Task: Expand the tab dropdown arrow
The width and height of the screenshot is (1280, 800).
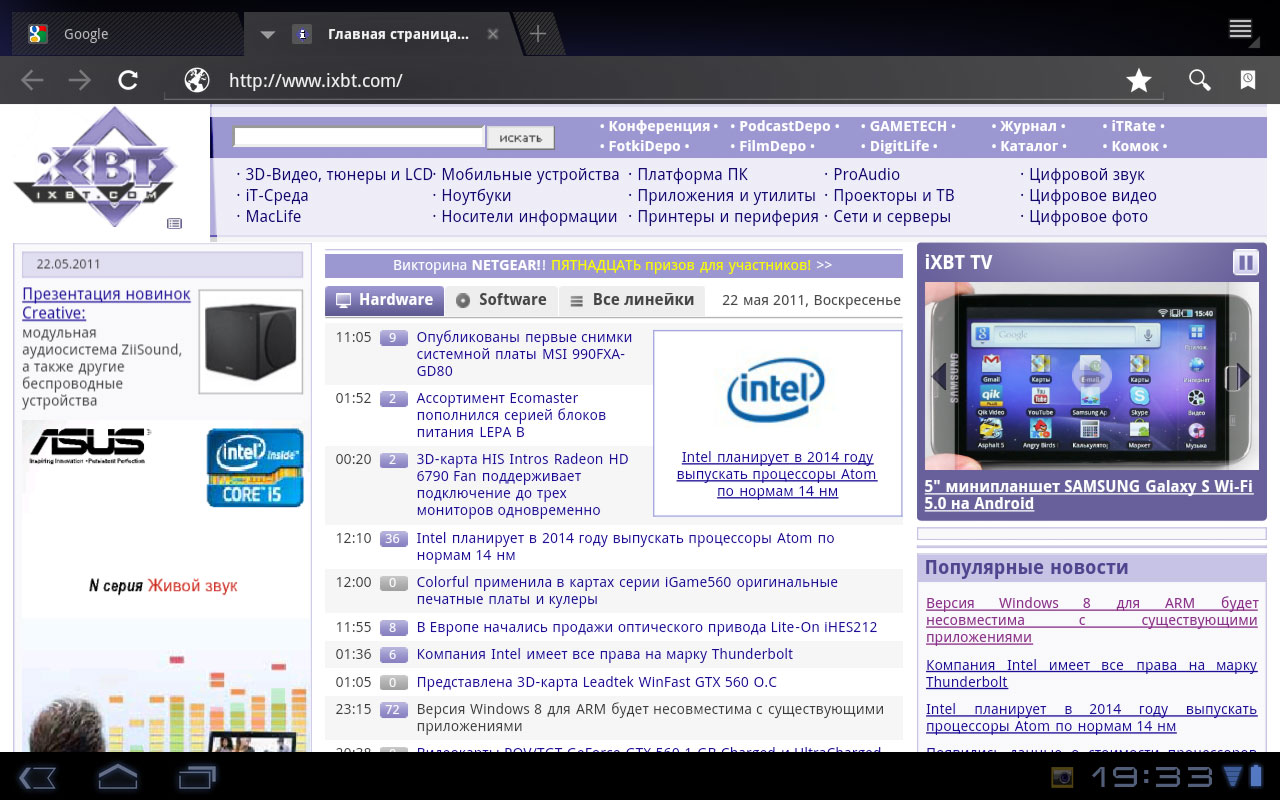Action: (267, 34)
